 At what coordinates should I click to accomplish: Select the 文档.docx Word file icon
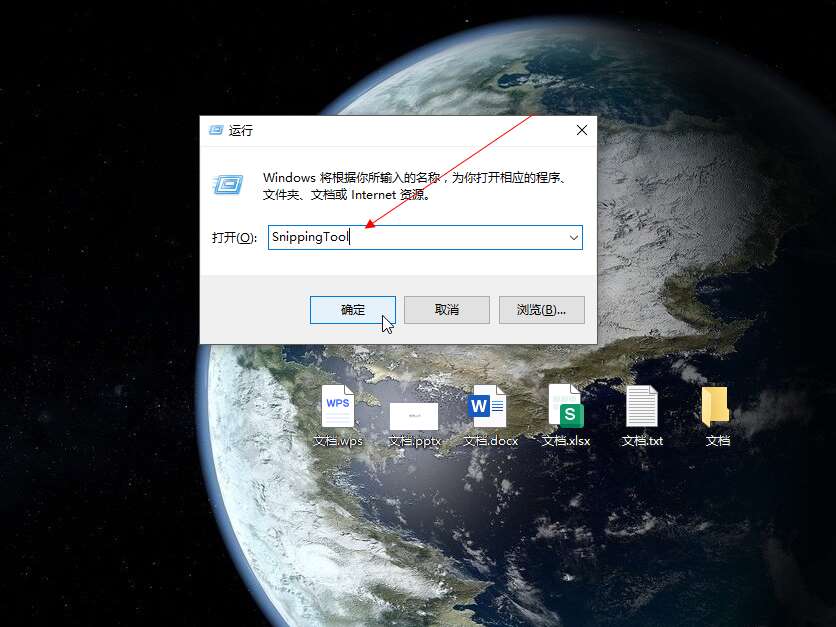tap(488, 406)
